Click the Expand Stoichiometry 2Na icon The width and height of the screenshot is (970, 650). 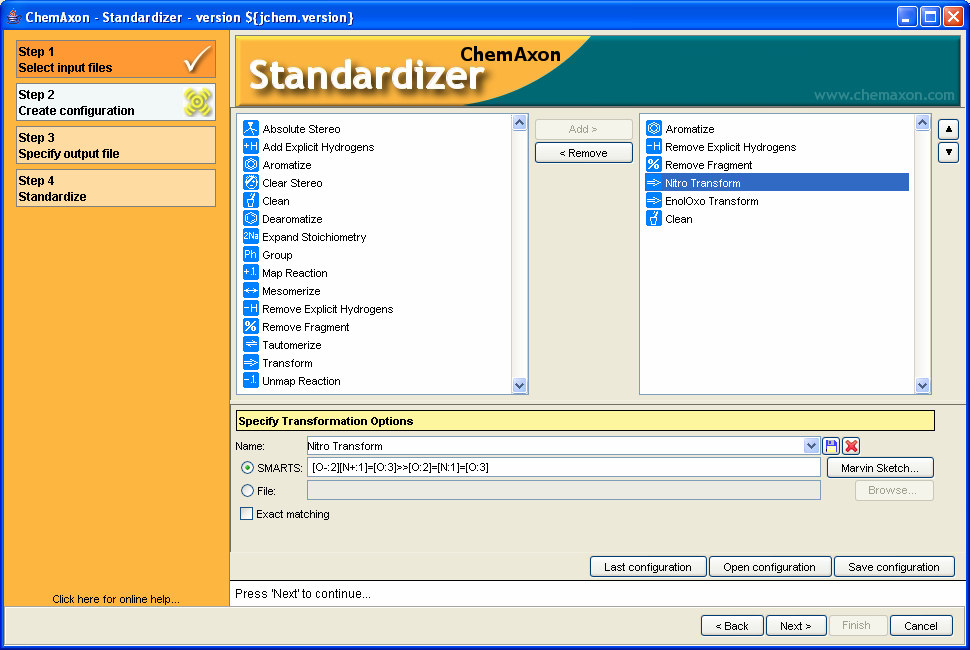251,236
